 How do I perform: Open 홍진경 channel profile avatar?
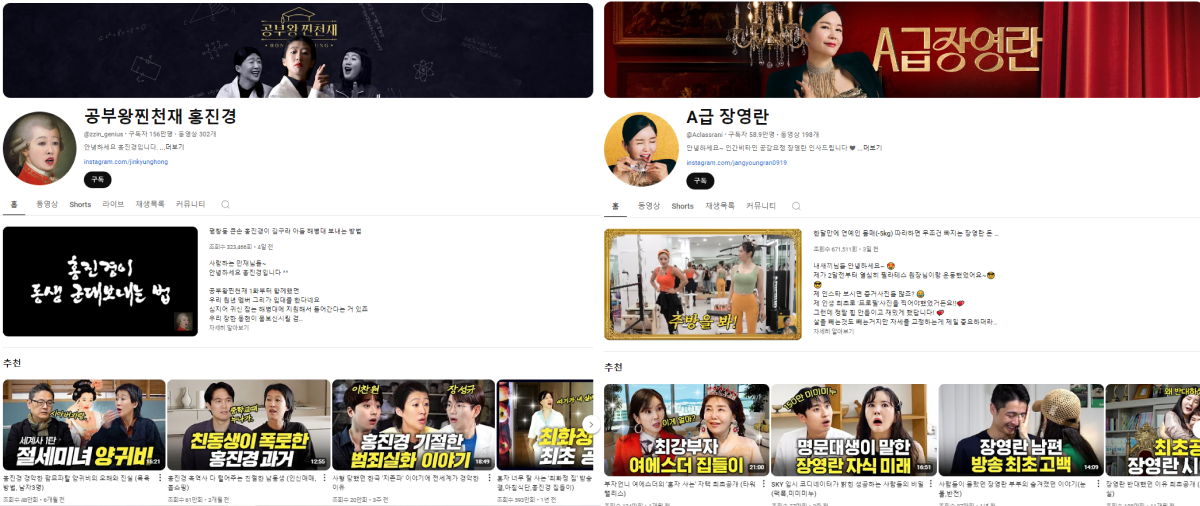pos(40,148)
